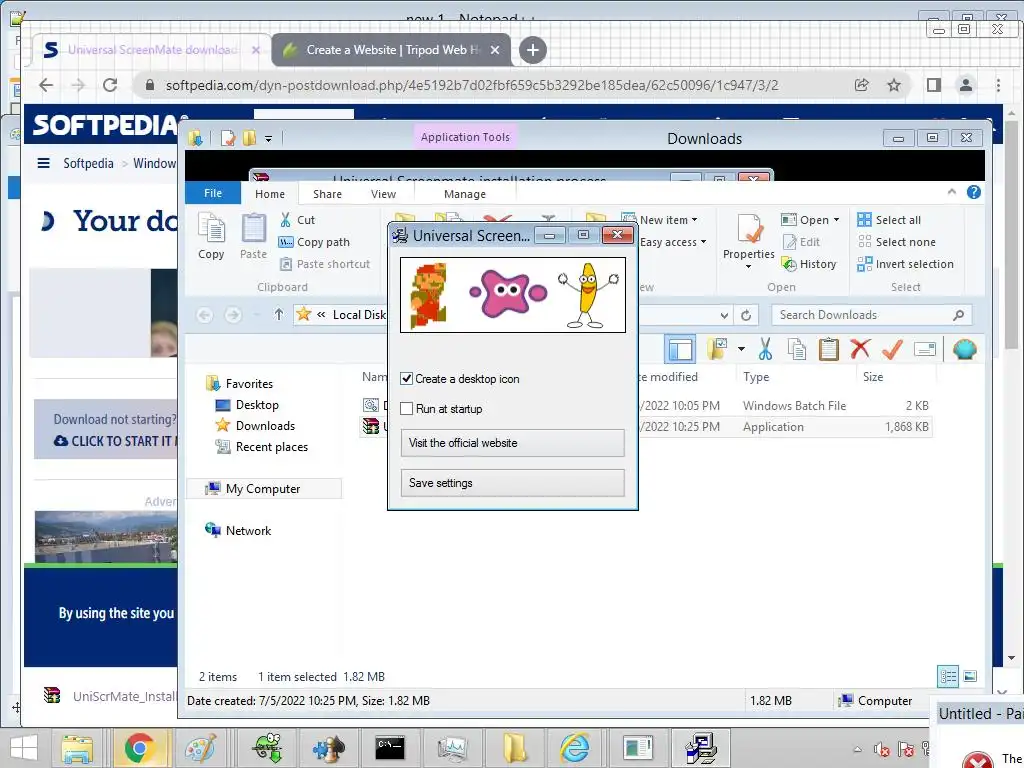The height and width of the screenshot is (768, 1024).
Task: Switch to the Share ribbon tab
Action: tap(327, 194)
